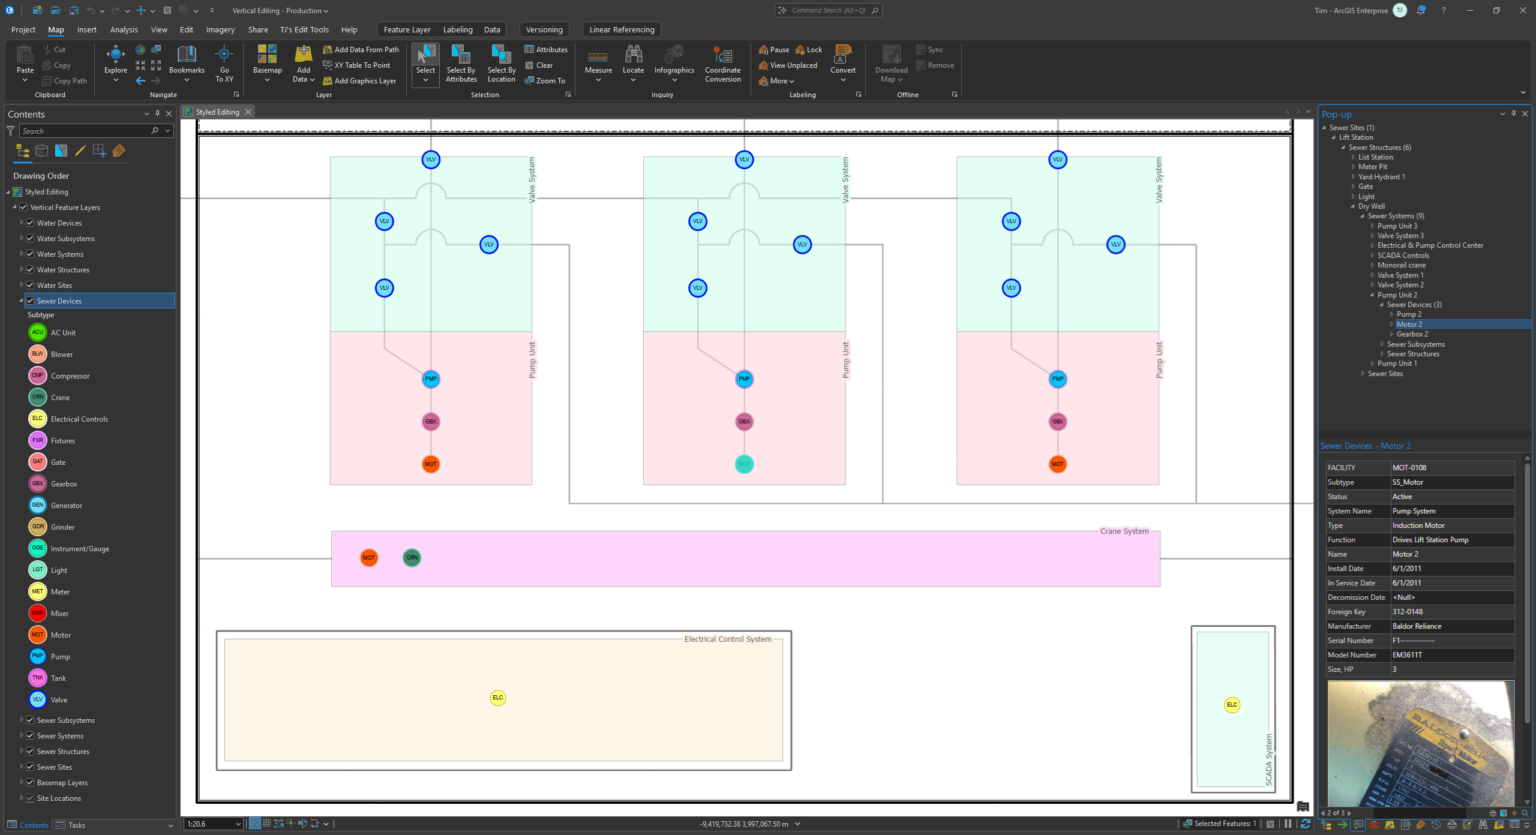Collapse Vertical Feature Layers group
Screen dimensions: 1536x835
pyautogui.click(x=15, y=207)
